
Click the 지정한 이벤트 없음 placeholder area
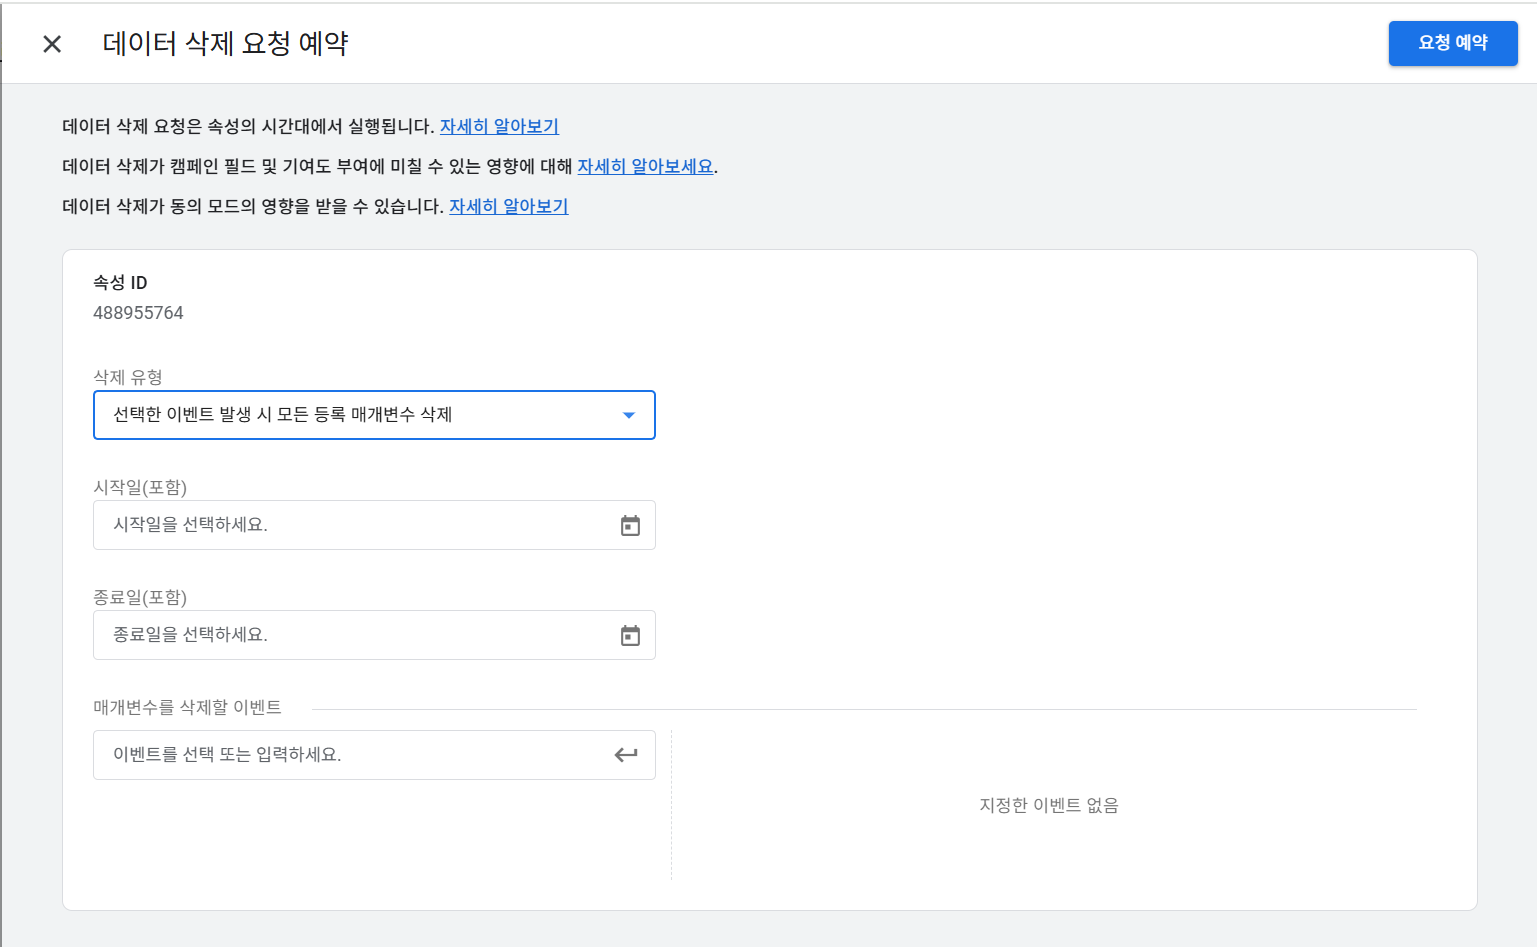point(1049,805)
